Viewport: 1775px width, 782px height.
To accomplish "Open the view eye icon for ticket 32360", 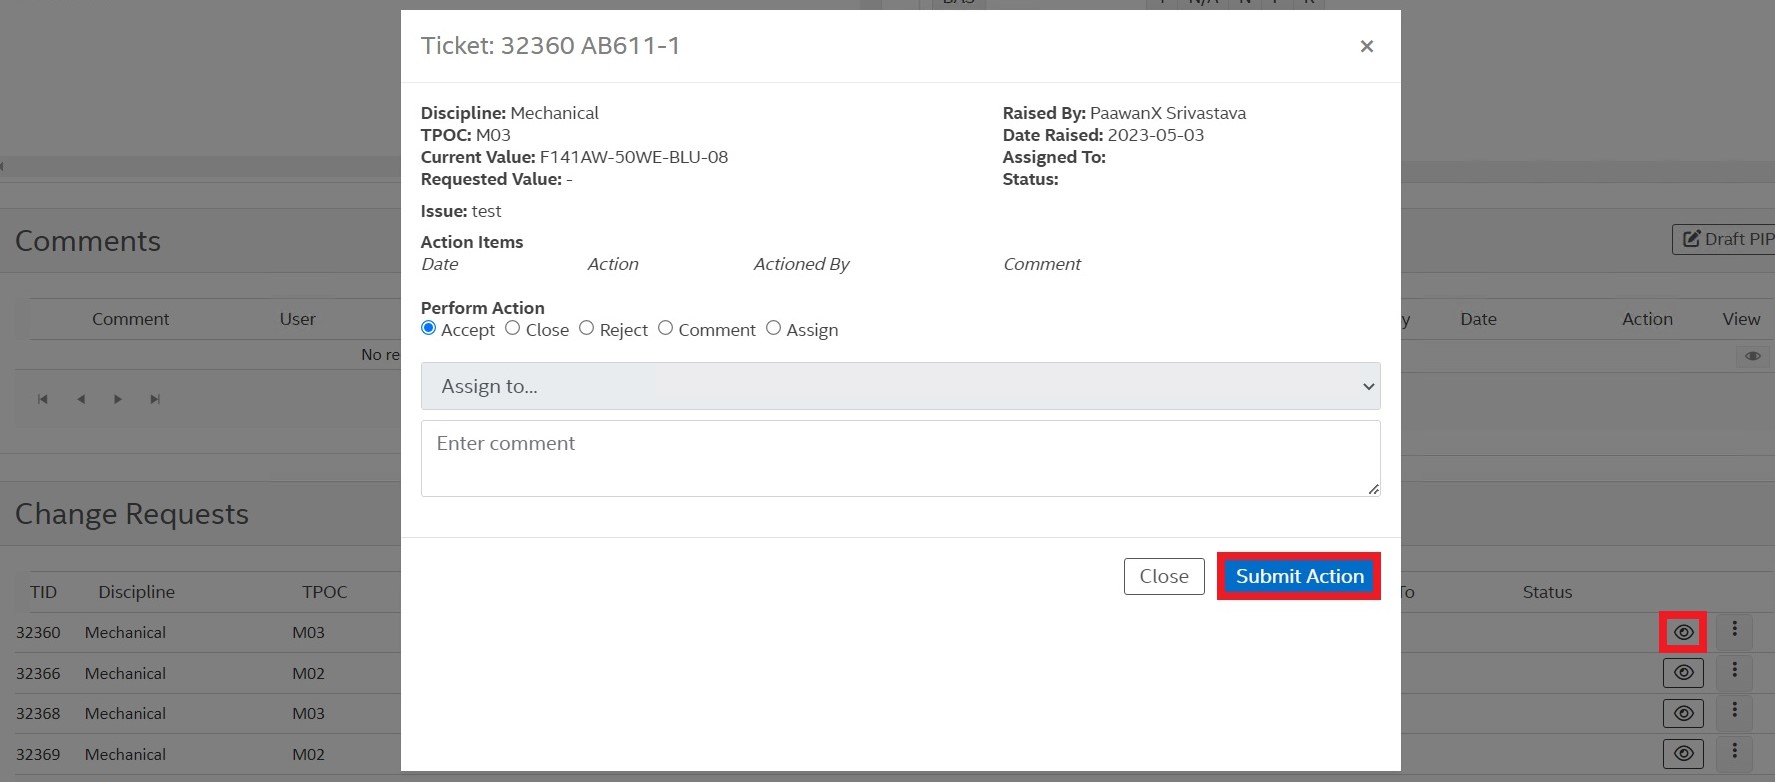I will [1683, 632].
